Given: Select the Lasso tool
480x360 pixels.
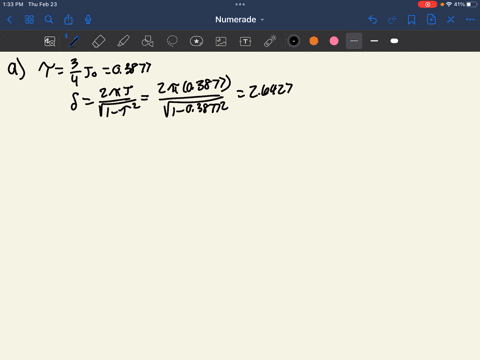Looking at the screenshot, I should tap(172, 41).
